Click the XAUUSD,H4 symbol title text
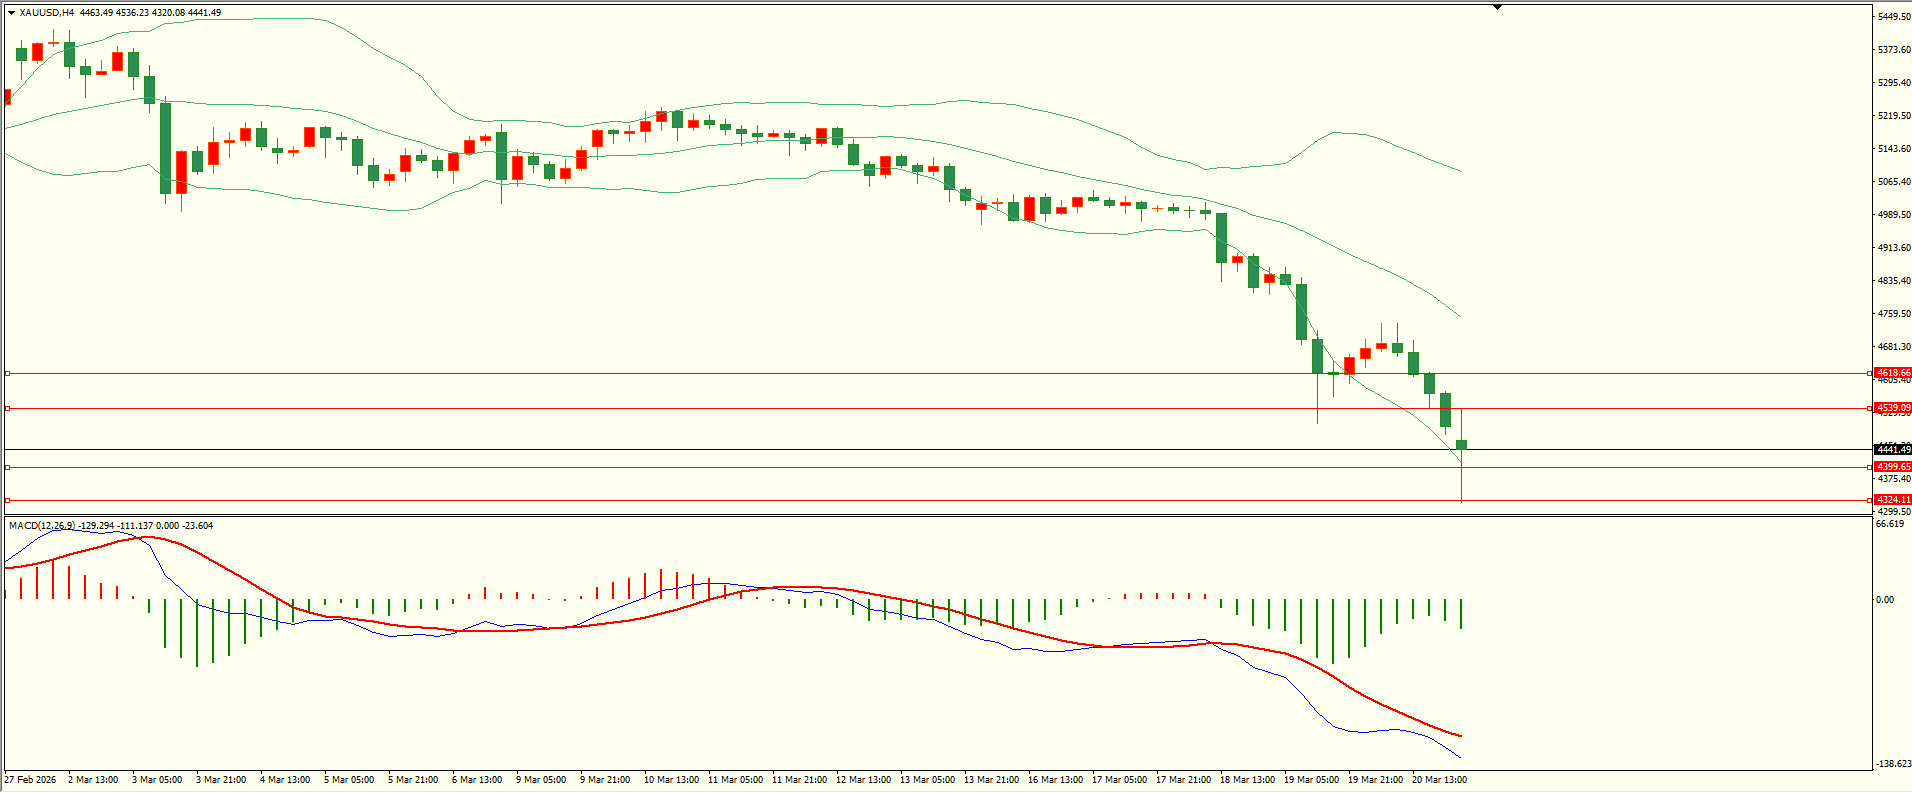The height and width of the screenshot is (793, 1912). coord(46,13)
